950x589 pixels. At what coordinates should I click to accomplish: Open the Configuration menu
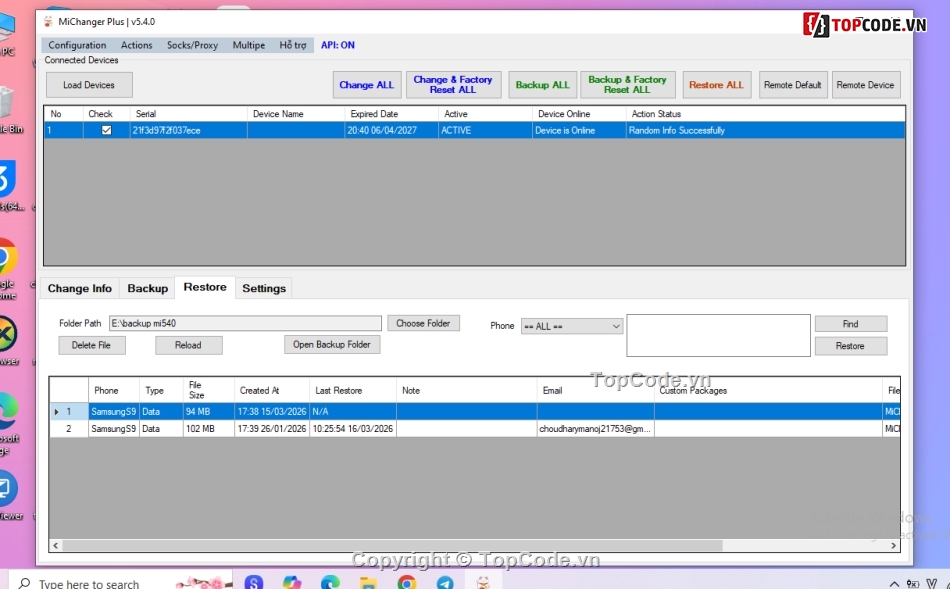point(77,45)
